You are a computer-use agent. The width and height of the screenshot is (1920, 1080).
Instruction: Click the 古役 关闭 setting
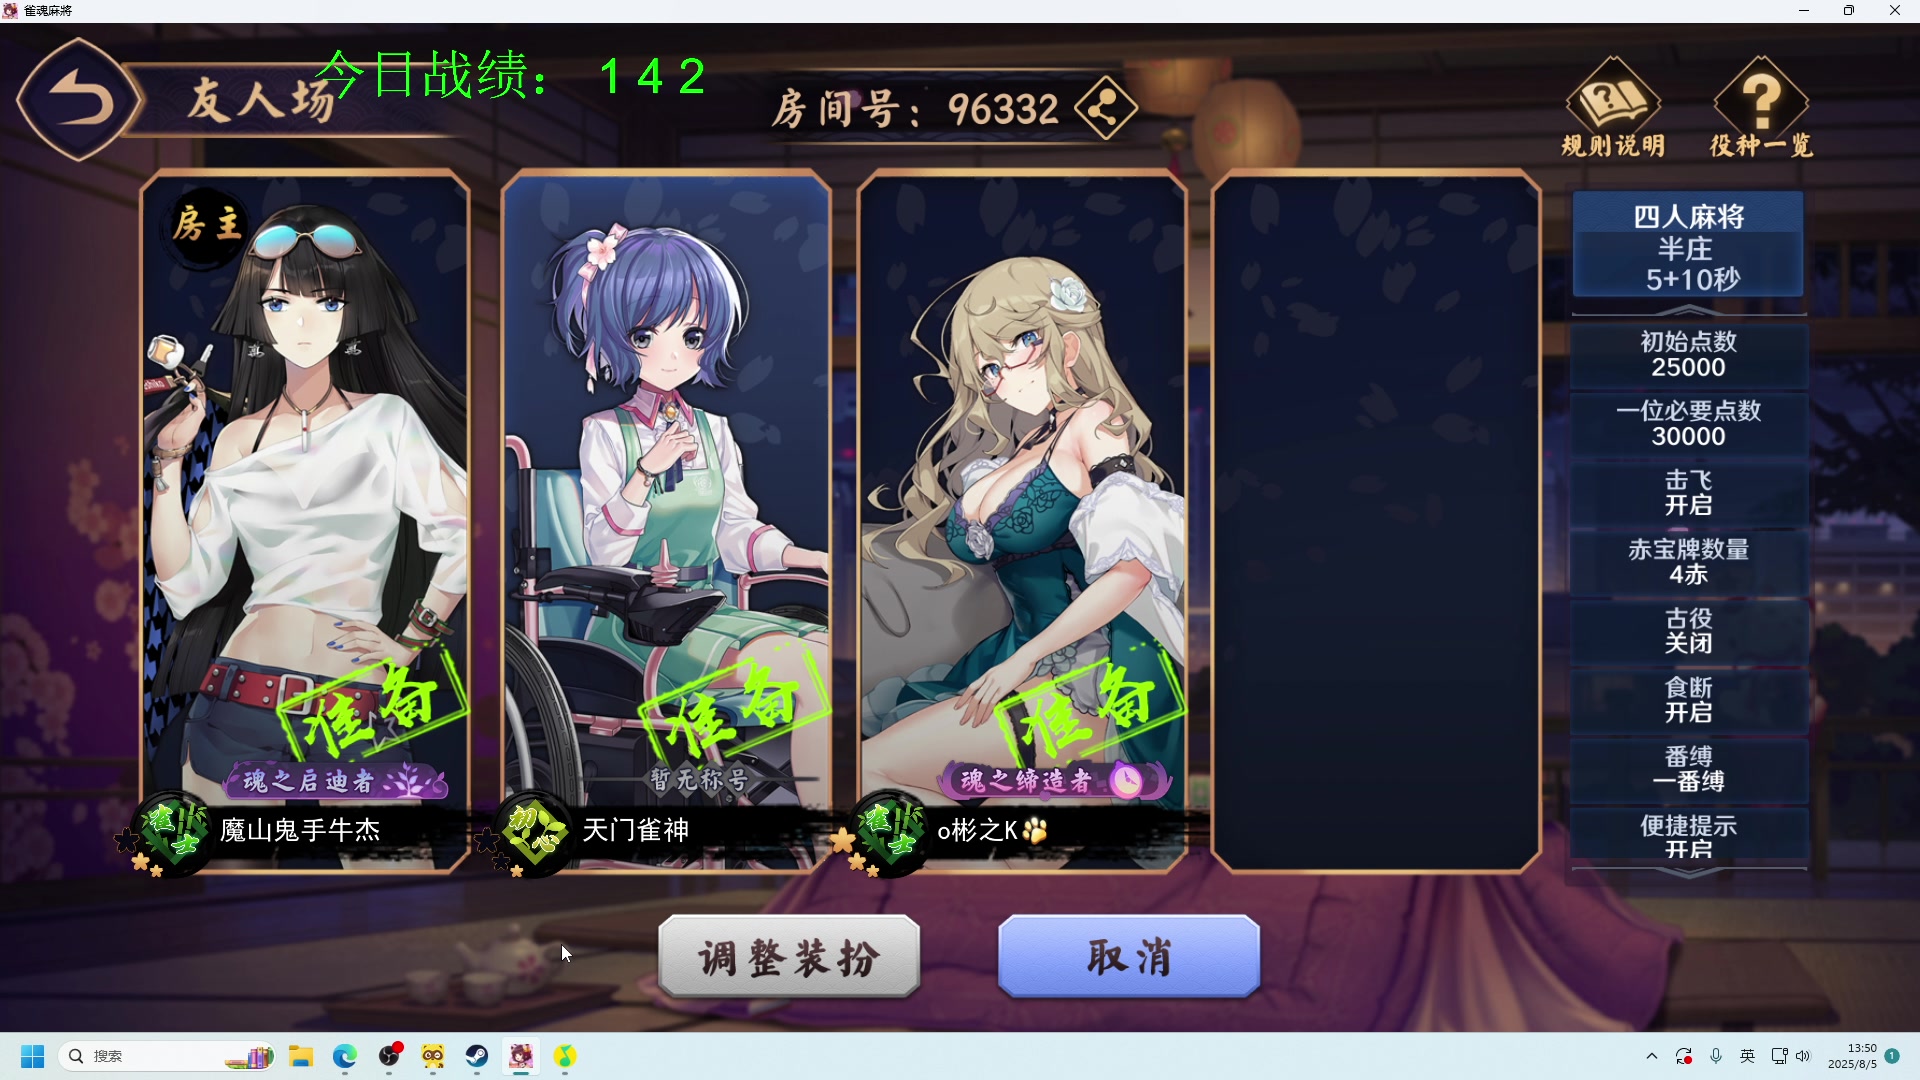pyautogui.click(x=1689, y=631)
